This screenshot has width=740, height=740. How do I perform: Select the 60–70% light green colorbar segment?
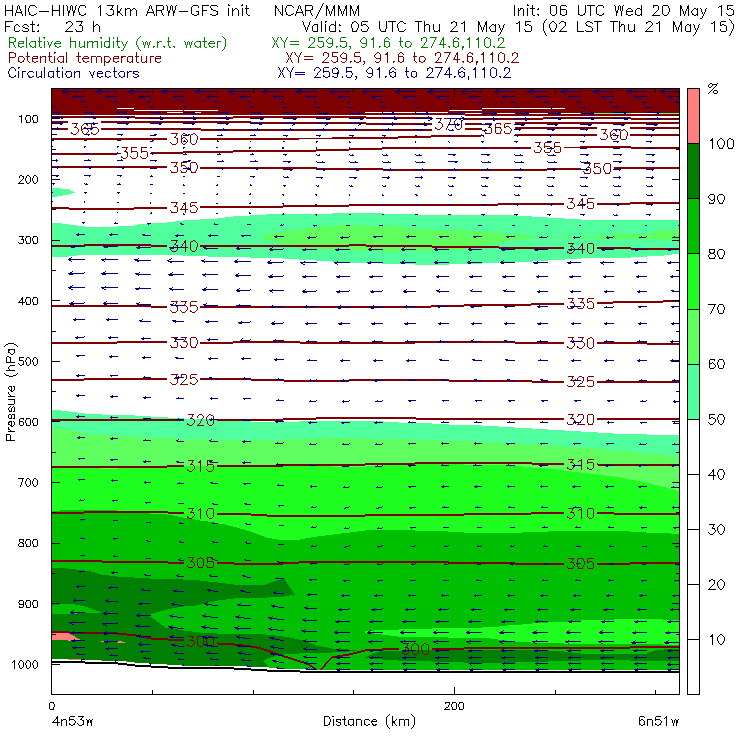(x=693, y=336)
